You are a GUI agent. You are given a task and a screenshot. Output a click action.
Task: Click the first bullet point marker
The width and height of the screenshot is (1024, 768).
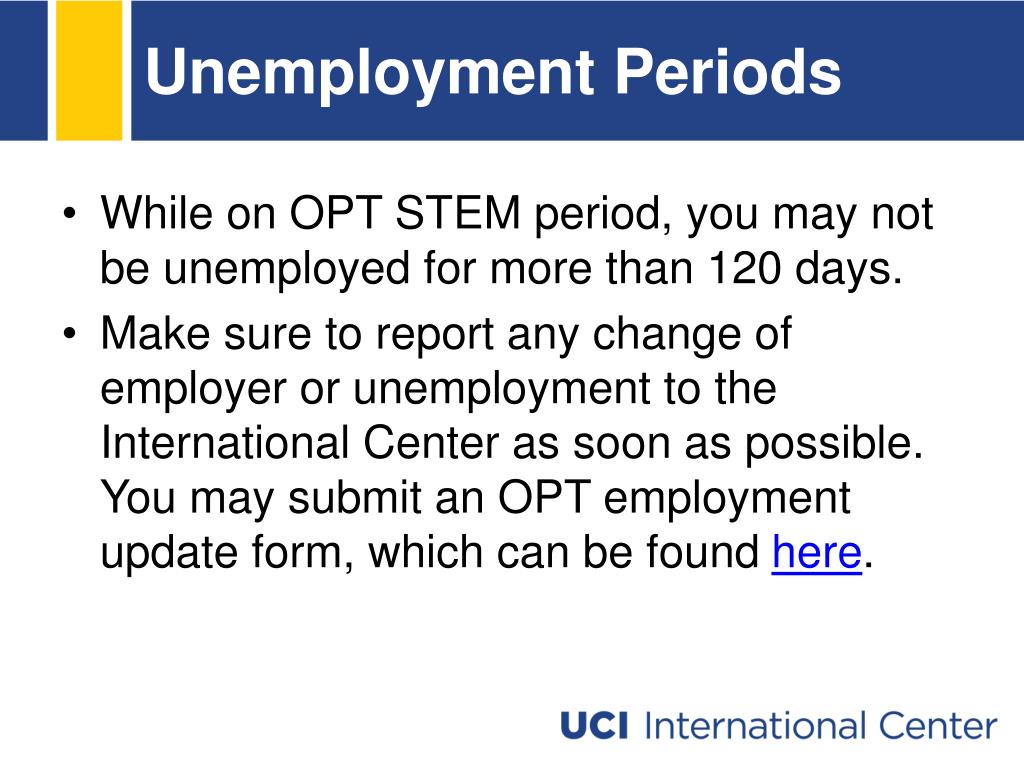70,214
